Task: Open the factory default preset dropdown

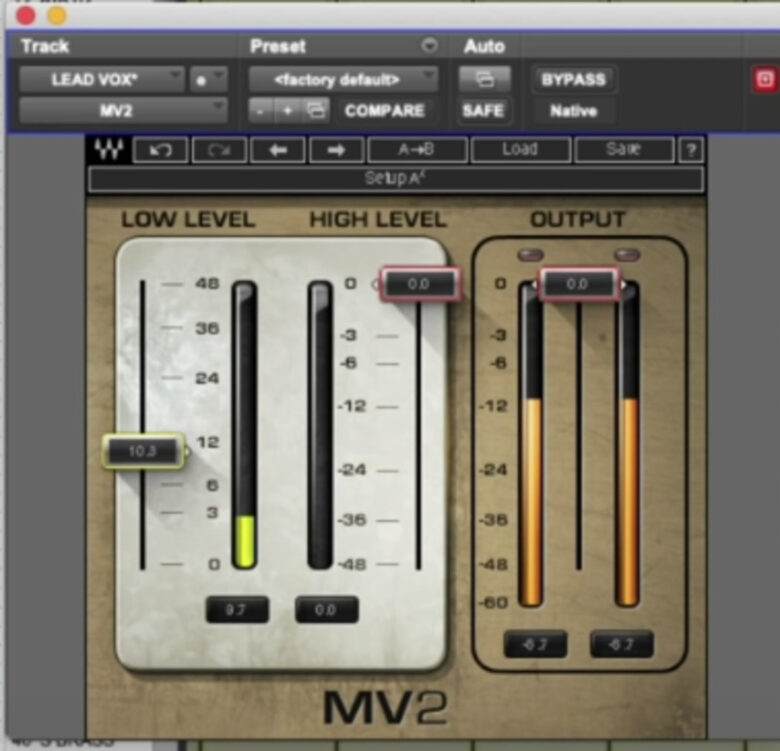Action: pos(343,80)
